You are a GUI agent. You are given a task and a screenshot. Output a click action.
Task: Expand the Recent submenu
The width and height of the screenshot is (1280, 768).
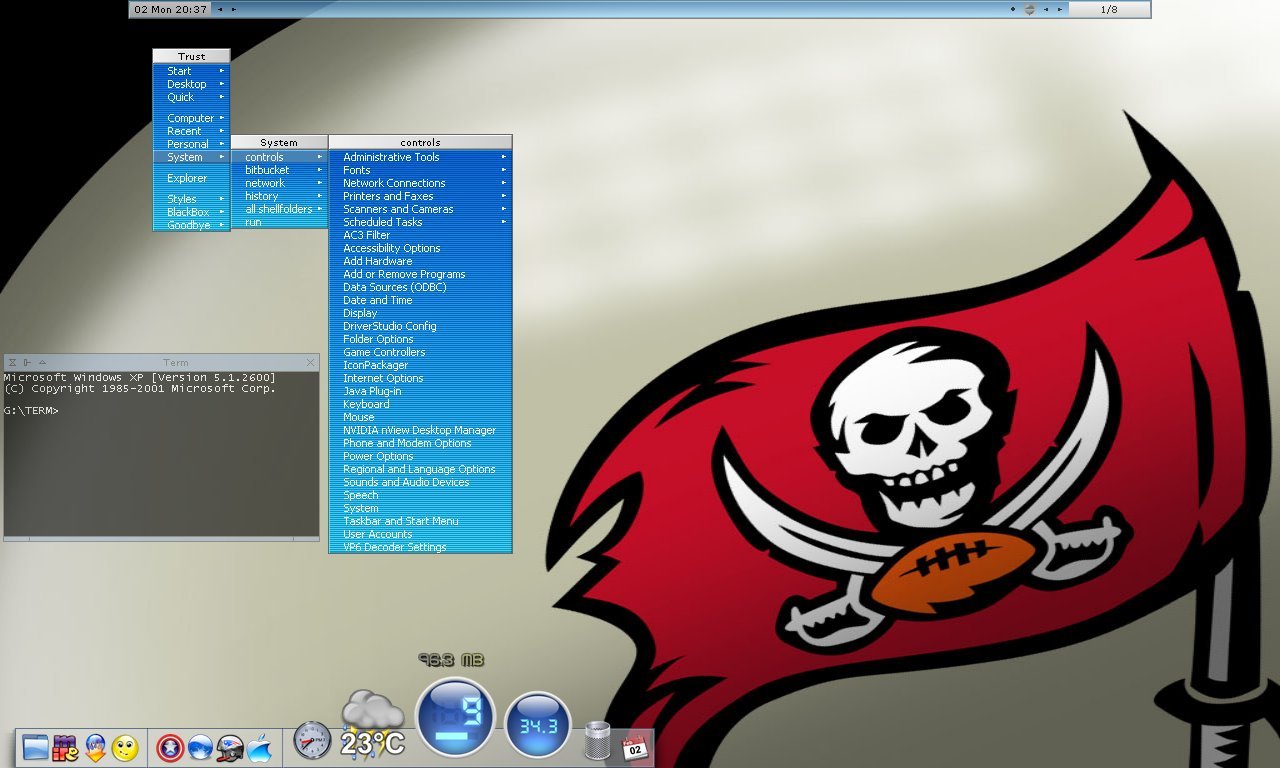[191, 131]
